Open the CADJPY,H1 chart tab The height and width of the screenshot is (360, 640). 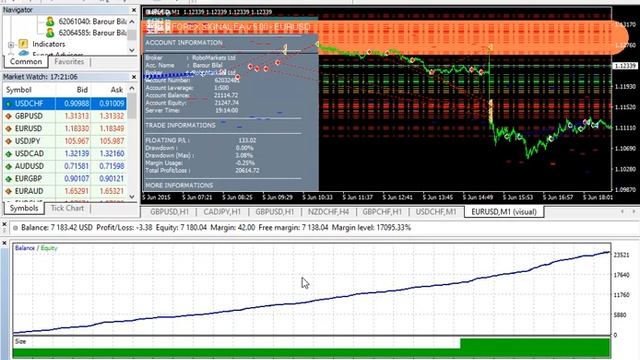click(222, 212)
